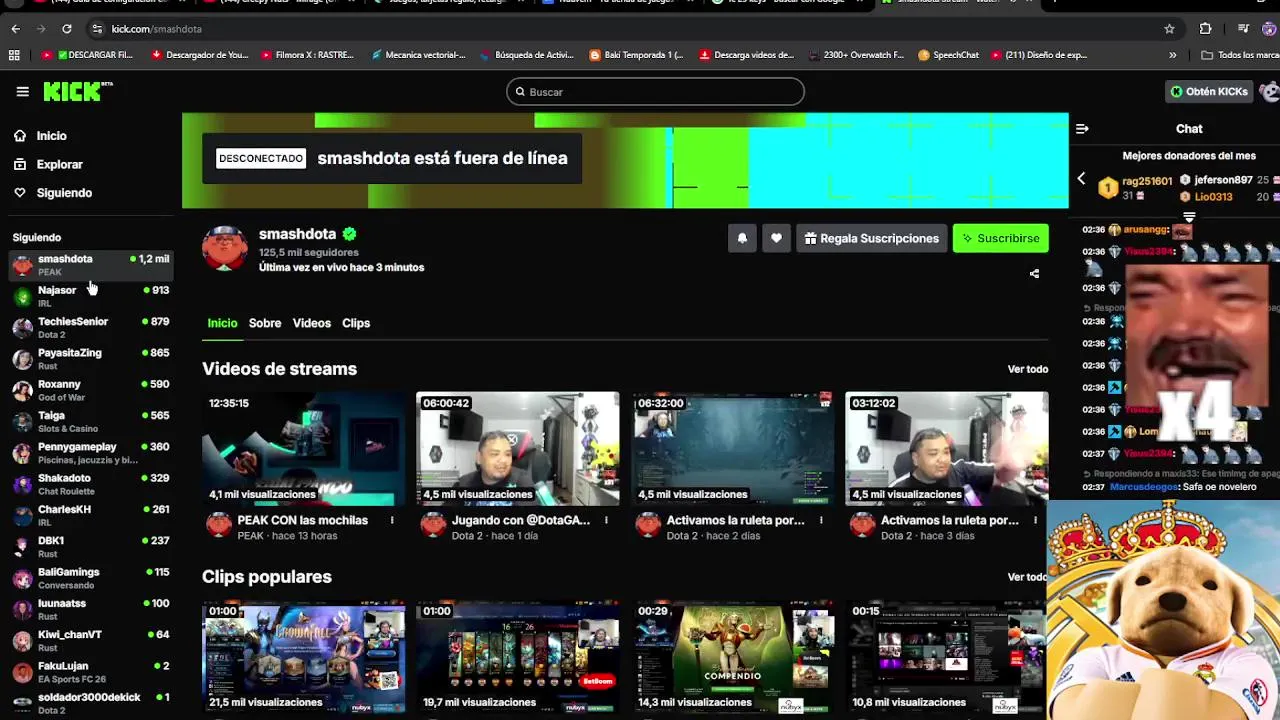1280x720 pixels.
Task: Open Kiwi_chanVT channel in the sidebar
Action: click(90, 640)
